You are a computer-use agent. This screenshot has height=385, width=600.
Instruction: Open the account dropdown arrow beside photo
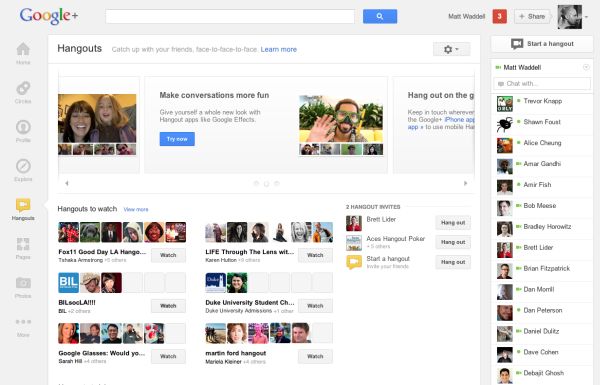(x=586, y=17)
